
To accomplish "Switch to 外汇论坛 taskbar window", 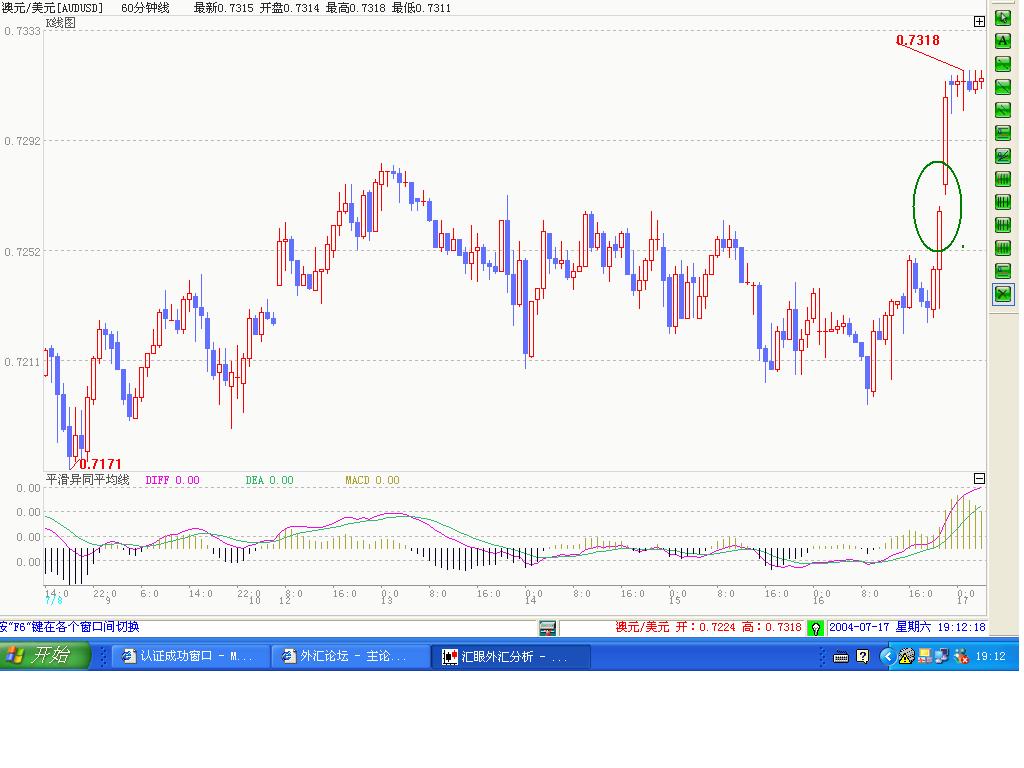I will [x=350, y=656].
